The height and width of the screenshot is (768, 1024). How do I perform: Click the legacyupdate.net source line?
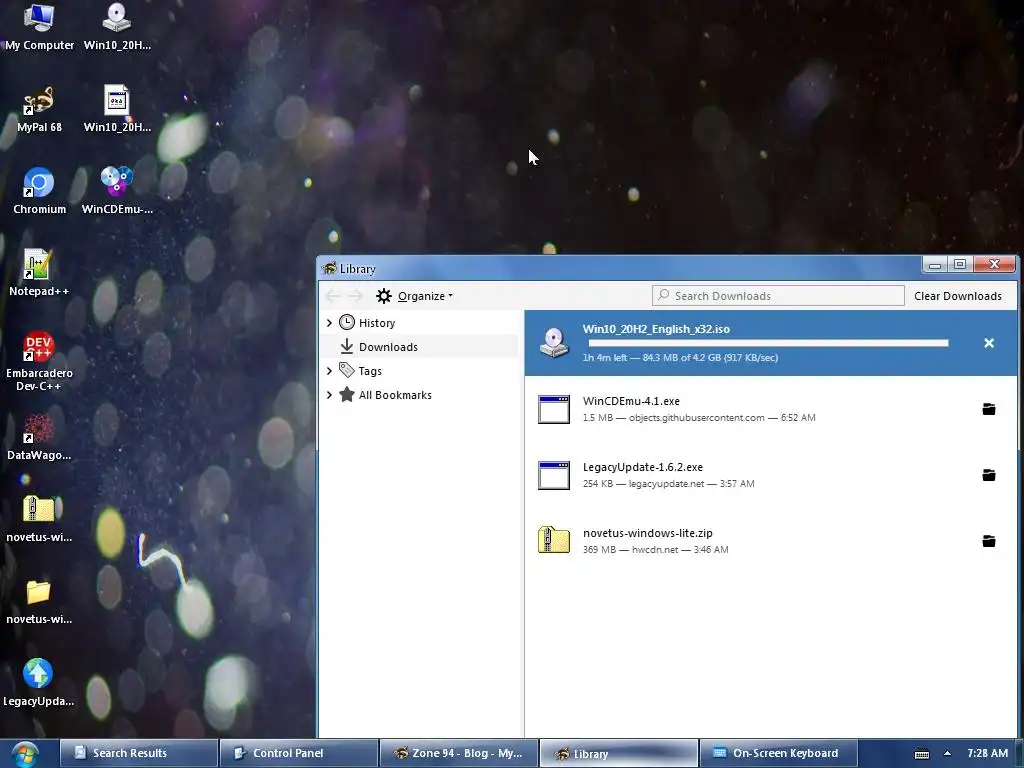(x=668, y=484)
